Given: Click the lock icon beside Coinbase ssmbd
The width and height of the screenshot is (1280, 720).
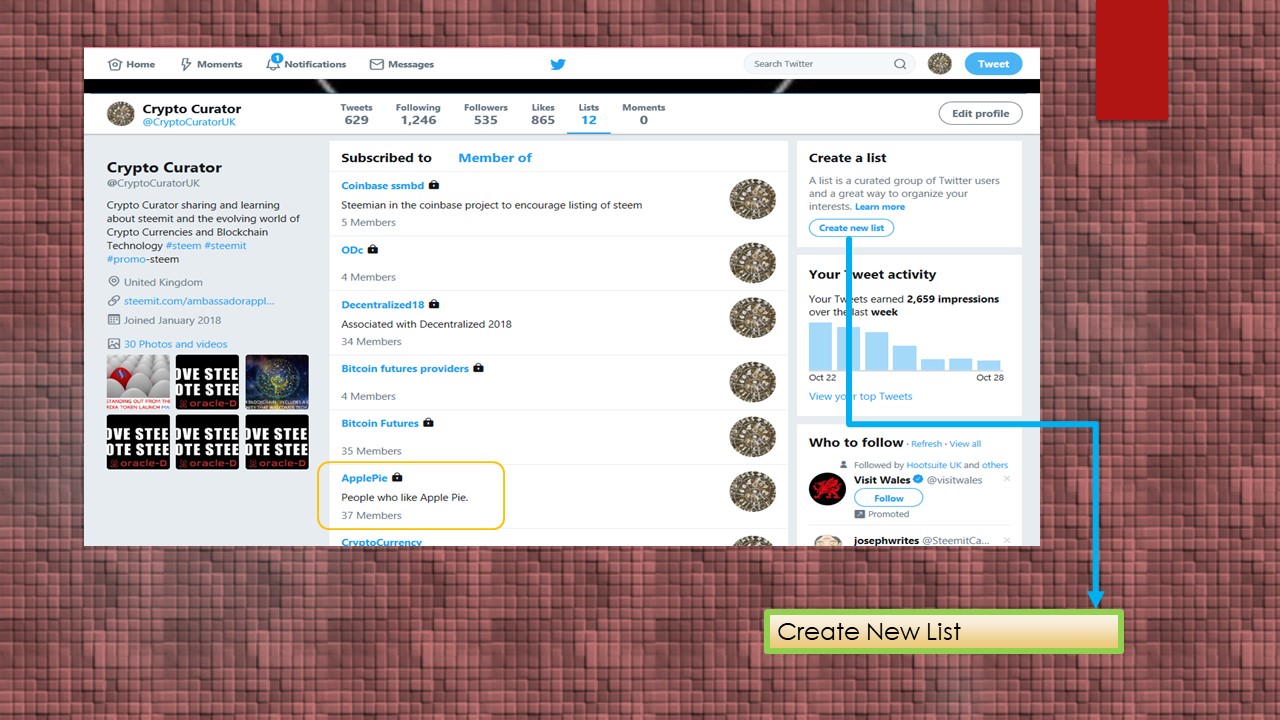Looking at the screenshot, I should click(434, 185).
